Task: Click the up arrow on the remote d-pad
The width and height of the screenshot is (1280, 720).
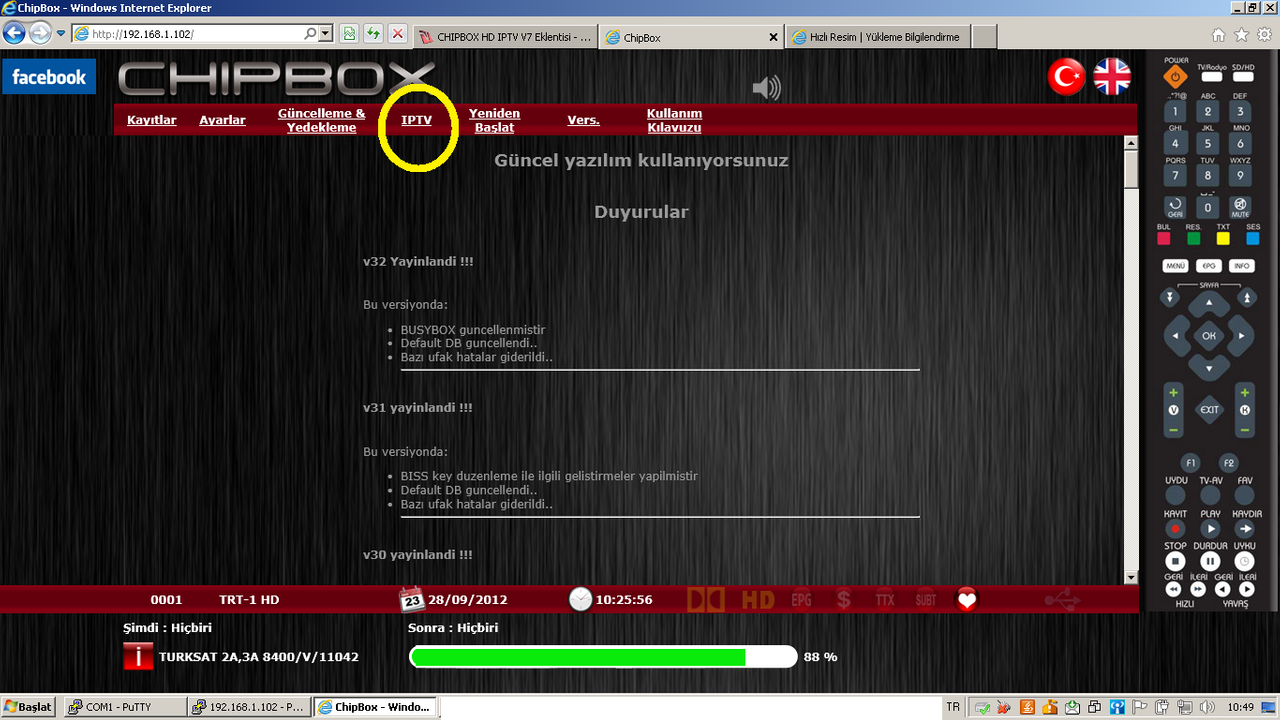Action: pyautogui.click(x=1209, y=303)
